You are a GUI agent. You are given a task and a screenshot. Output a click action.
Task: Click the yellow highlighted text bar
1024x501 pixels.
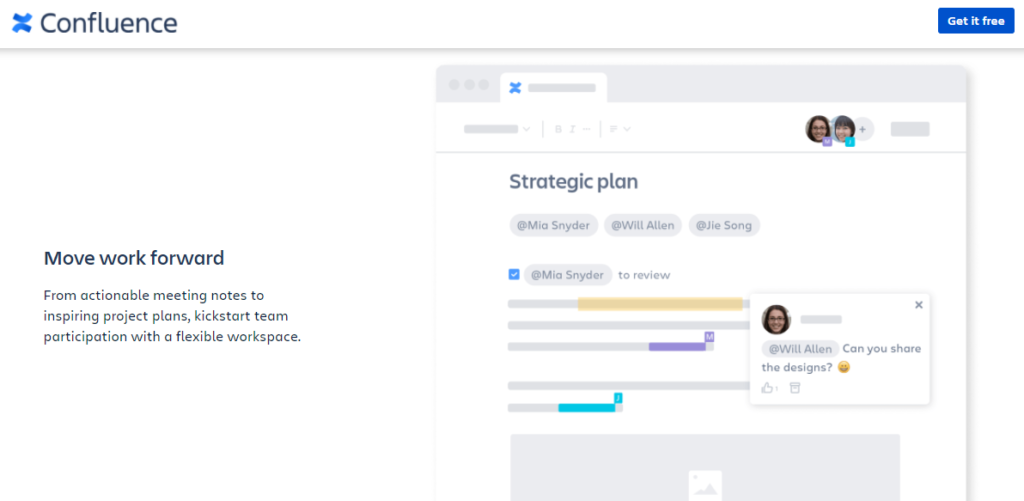coord(660,304)
